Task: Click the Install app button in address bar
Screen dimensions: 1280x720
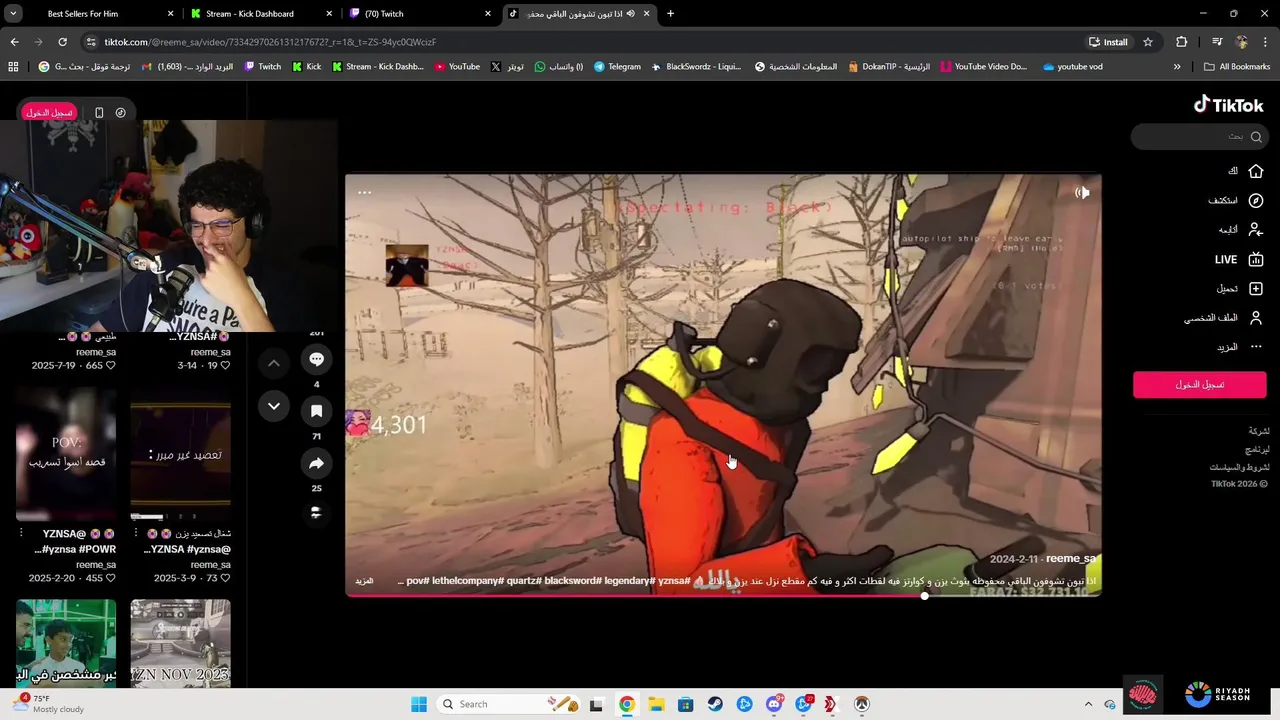Action: [1109, 42]
